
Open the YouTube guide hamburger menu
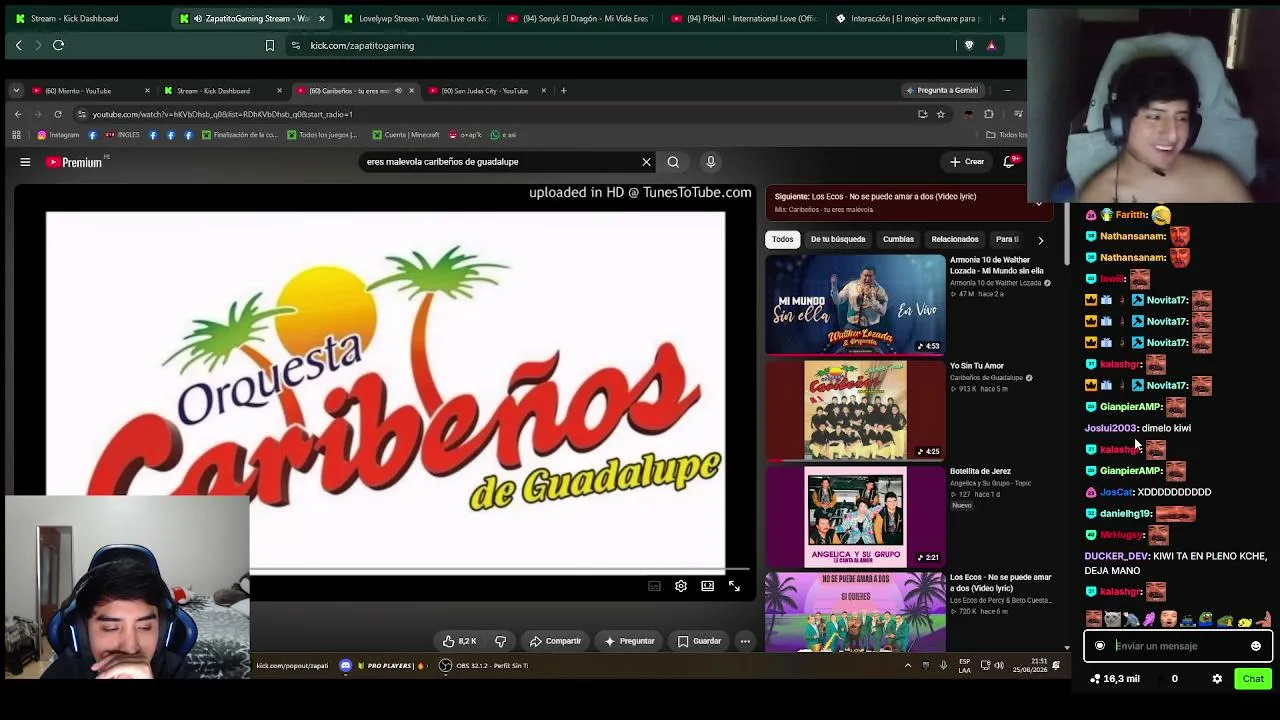(25, 162)
